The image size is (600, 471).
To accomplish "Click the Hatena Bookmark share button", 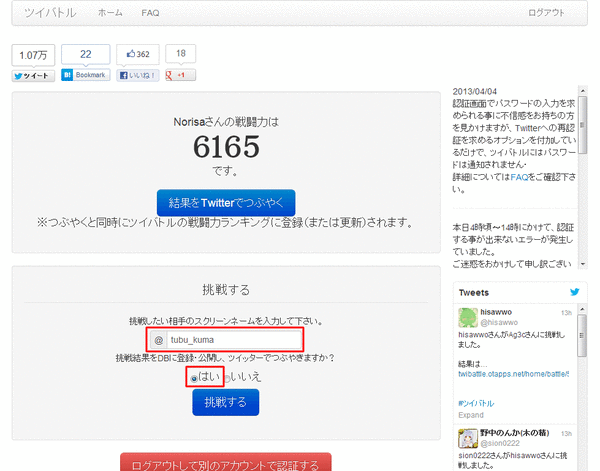I will click(86, 75).
